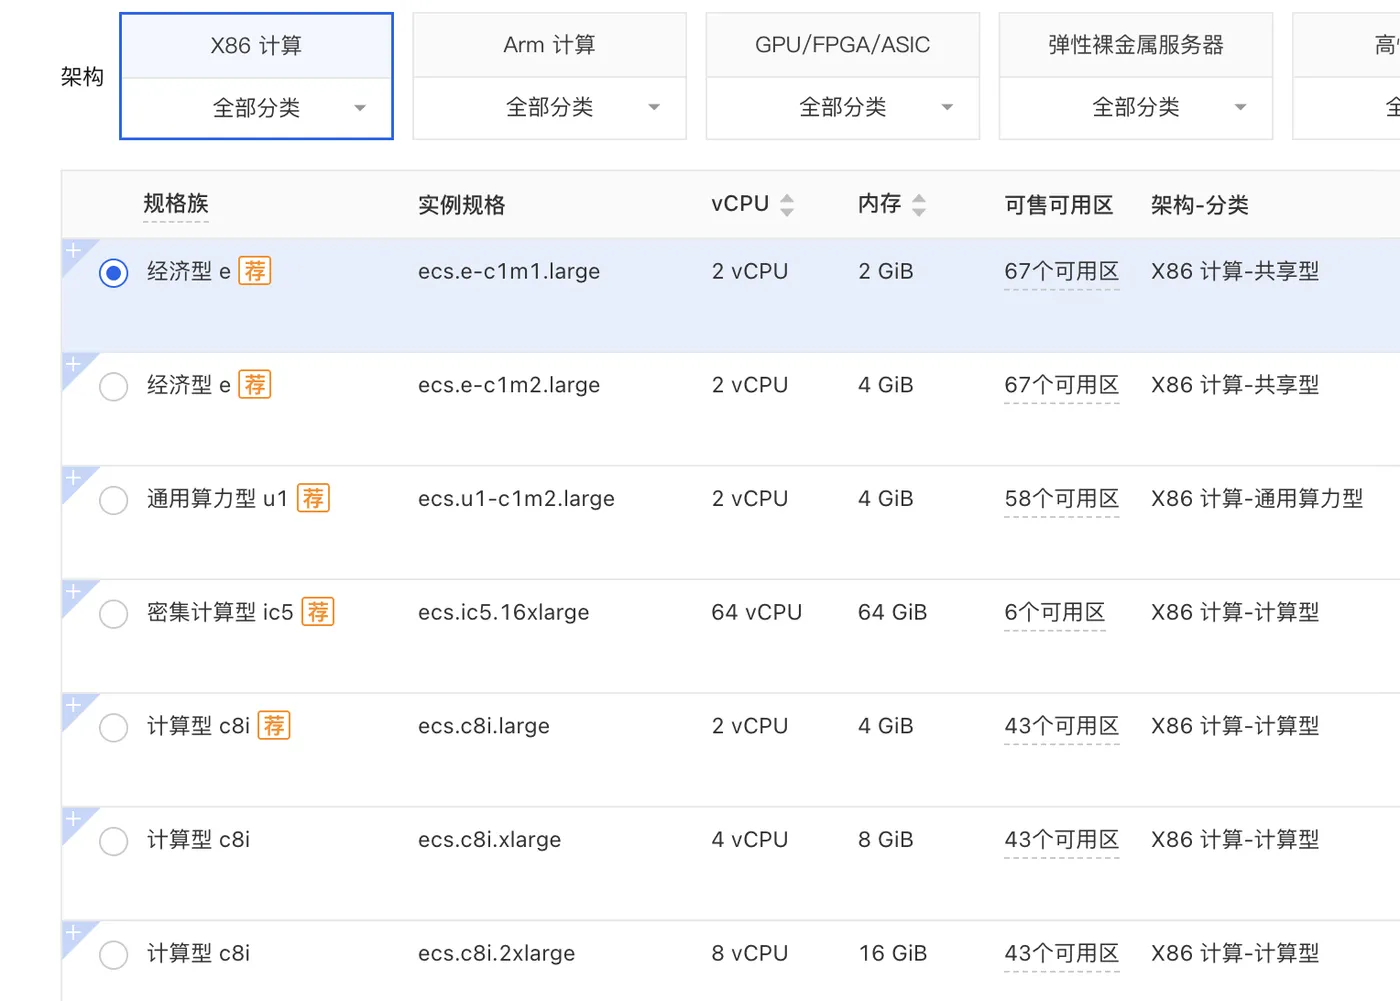Click the 规格族 column header
This screenshot has width=1400, height=1001.
click(x=176, y=204)
